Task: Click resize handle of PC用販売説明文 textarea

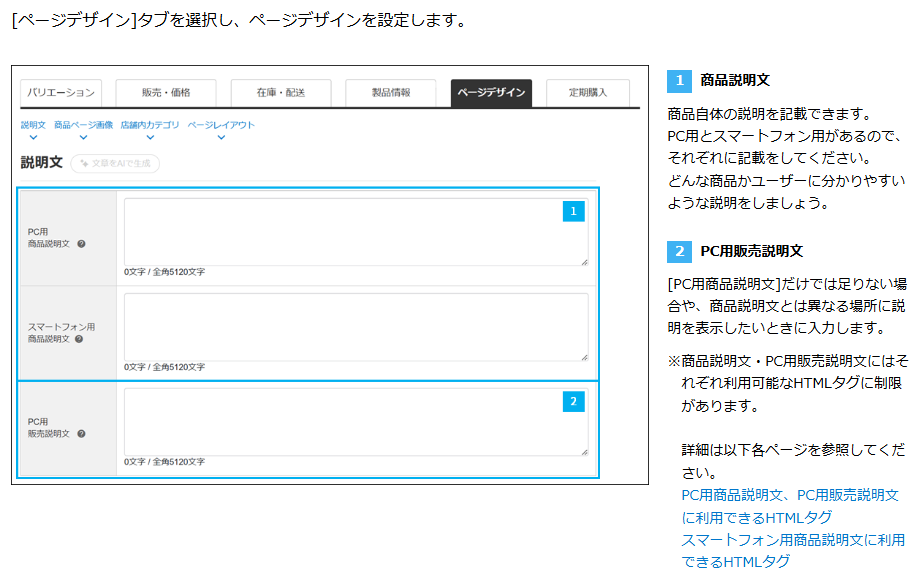Action: [584, 452]
